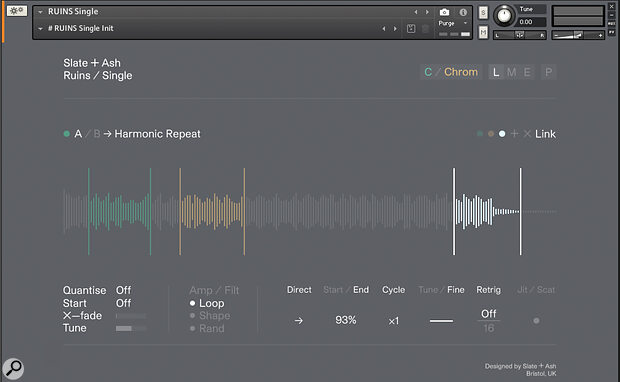Click the Start label next to End

point(333,290)
